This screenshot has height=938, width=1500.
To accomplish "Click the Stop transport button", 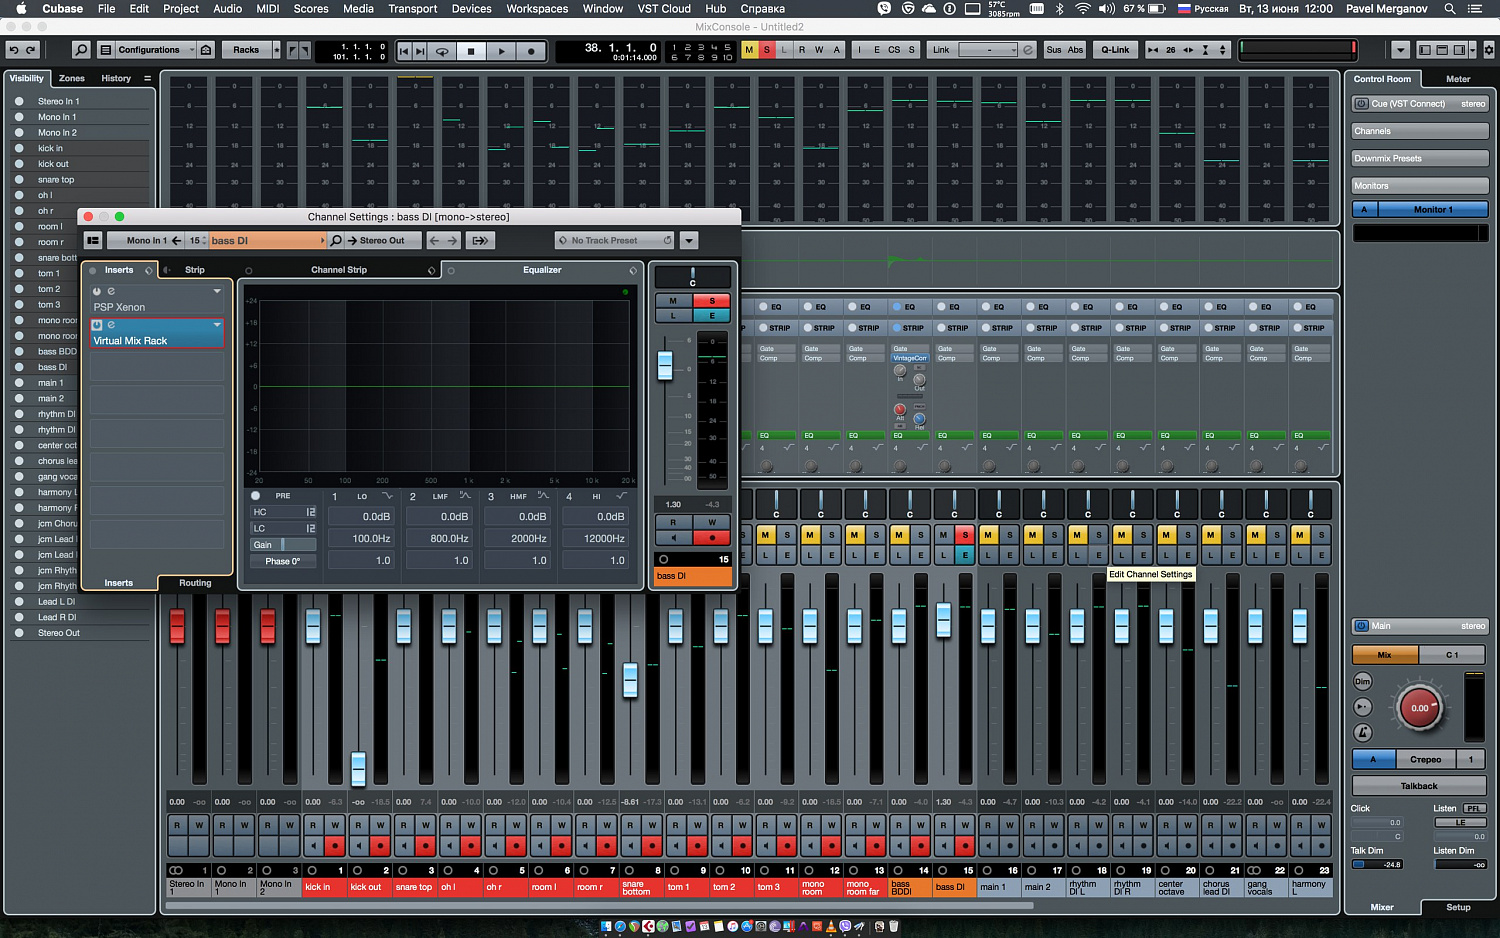I will coord(471,50).
